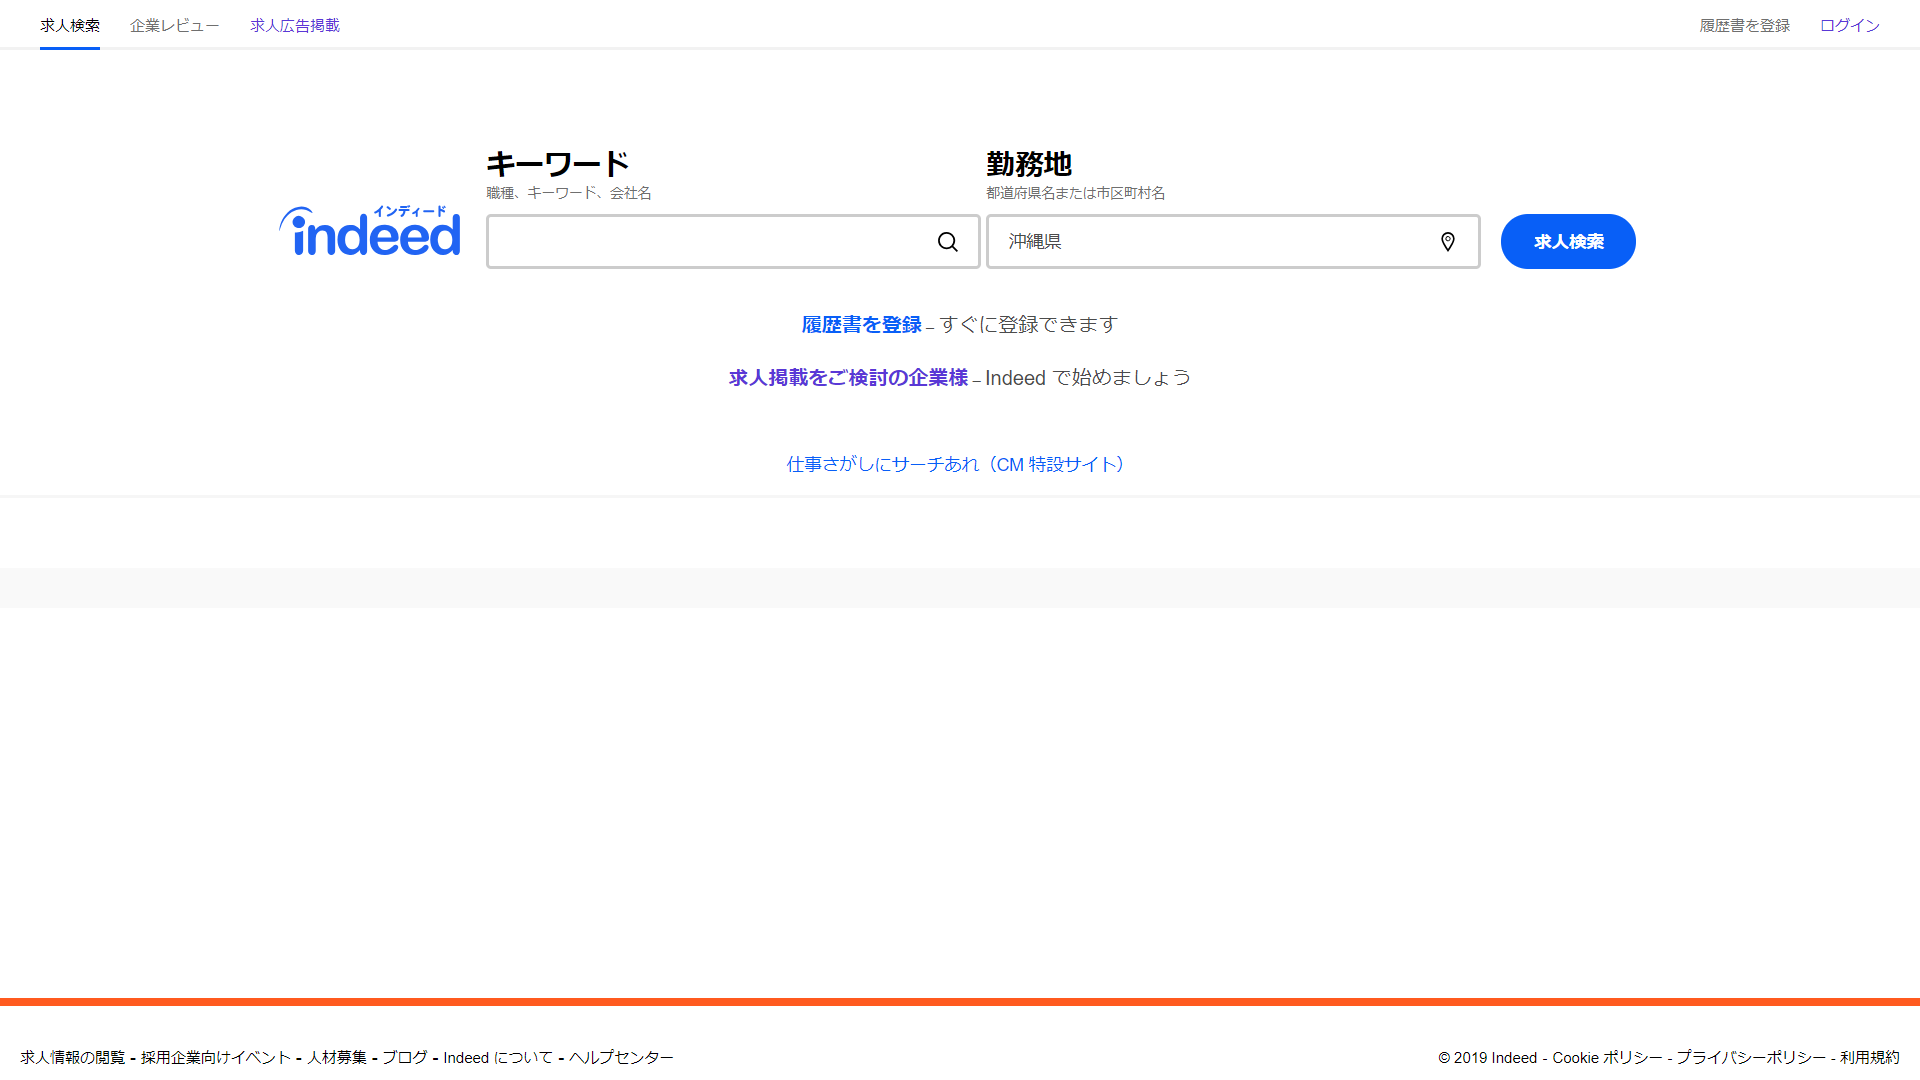Click the 勤務地 heading label
1920x1080 pixels.
pyautogui.click(x=1029, y=163)
